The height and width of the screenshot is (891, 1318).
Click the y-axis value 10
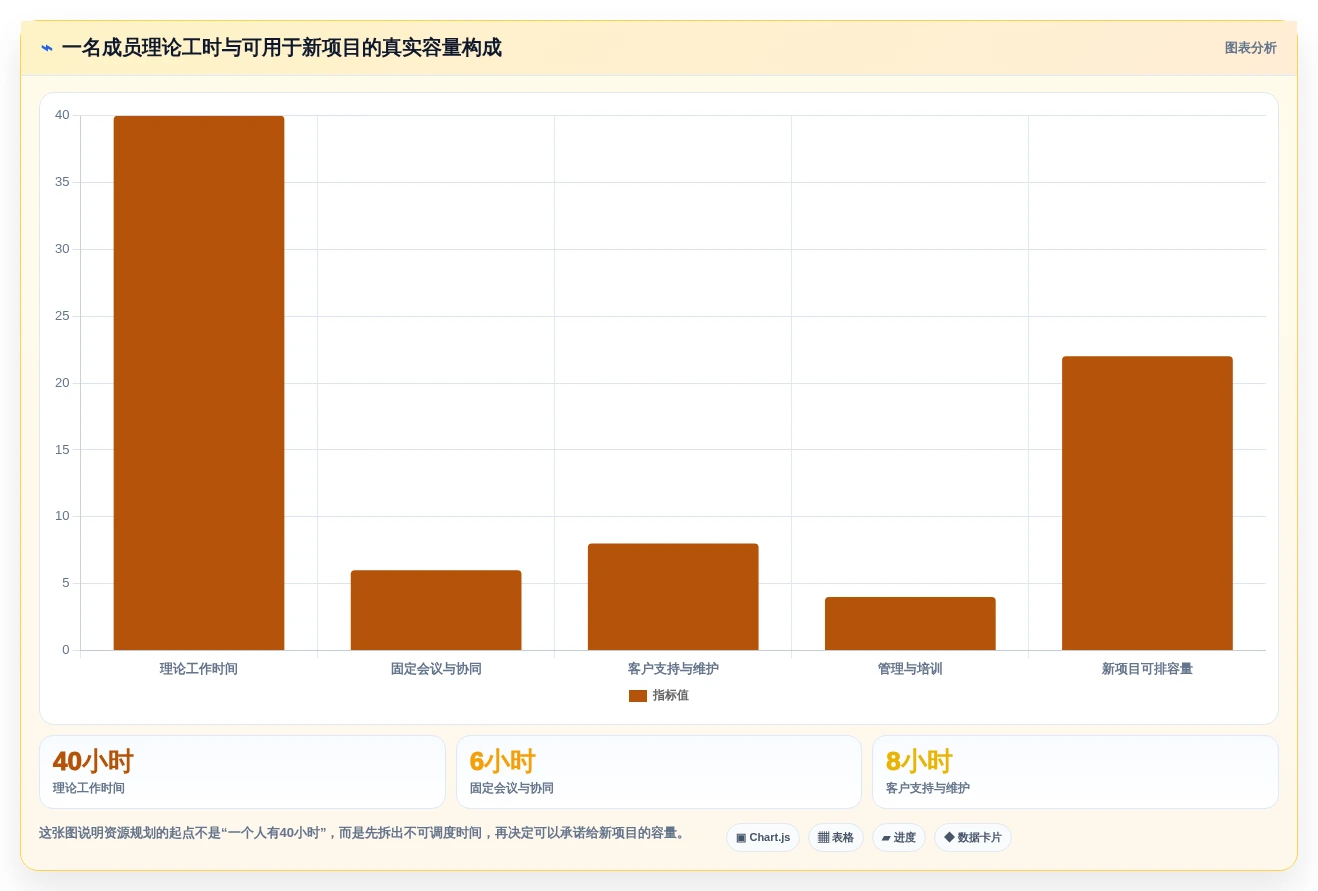pyautogui.click(x=63, y=516)
